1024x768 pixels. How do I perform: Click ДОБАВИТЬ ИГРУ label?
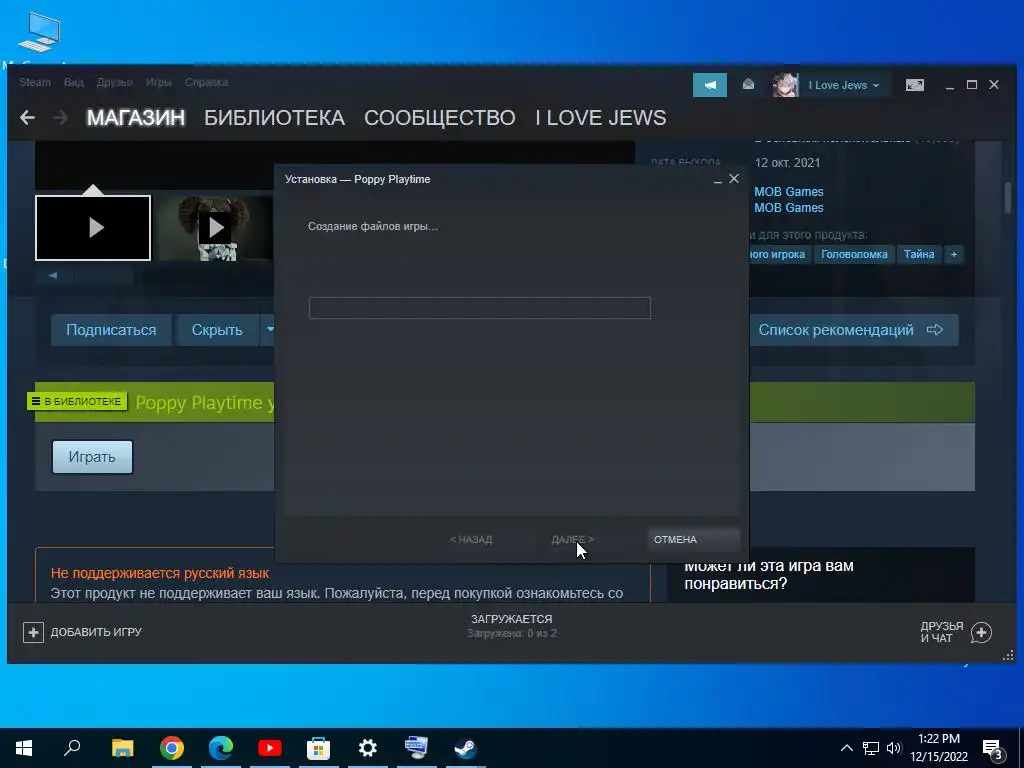point(96,632)
